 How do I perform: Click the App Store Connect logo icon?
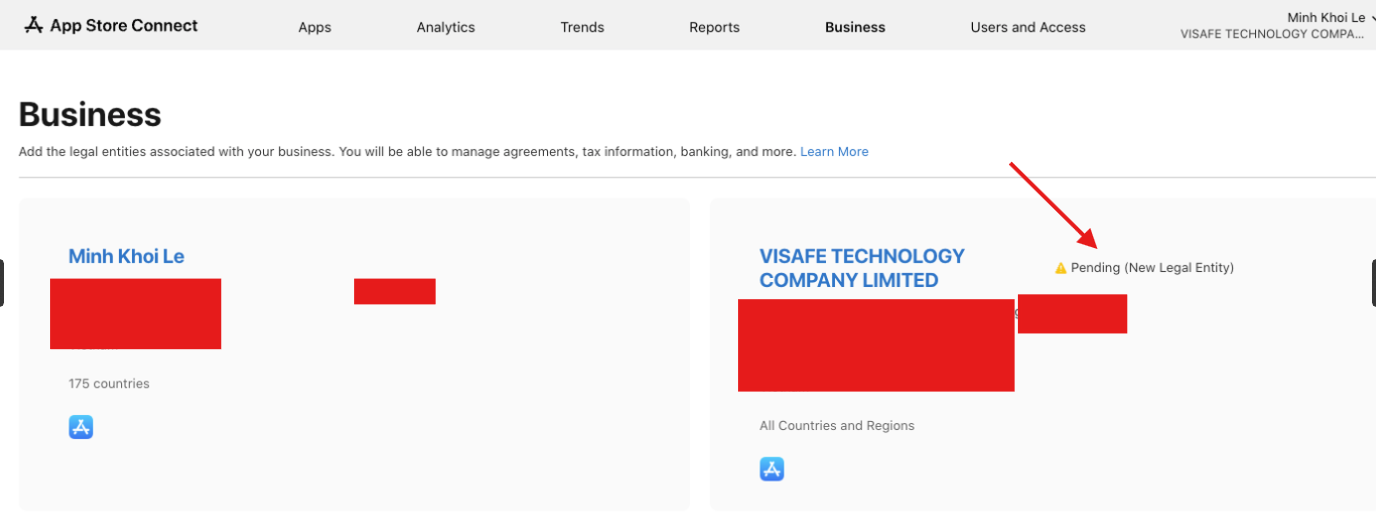click(34, 25)
